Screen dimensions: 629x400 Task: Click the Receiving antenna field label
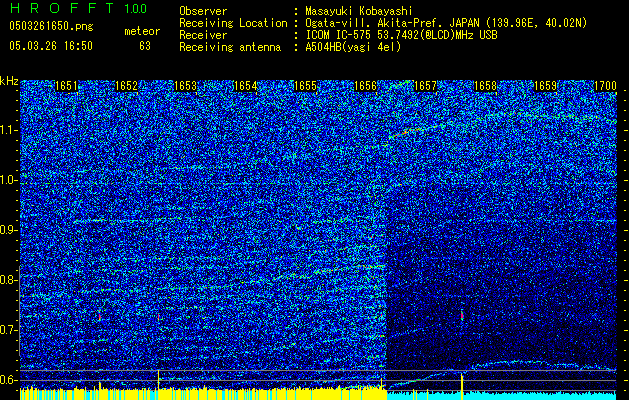pyautogui.click(x=230, y=47)
